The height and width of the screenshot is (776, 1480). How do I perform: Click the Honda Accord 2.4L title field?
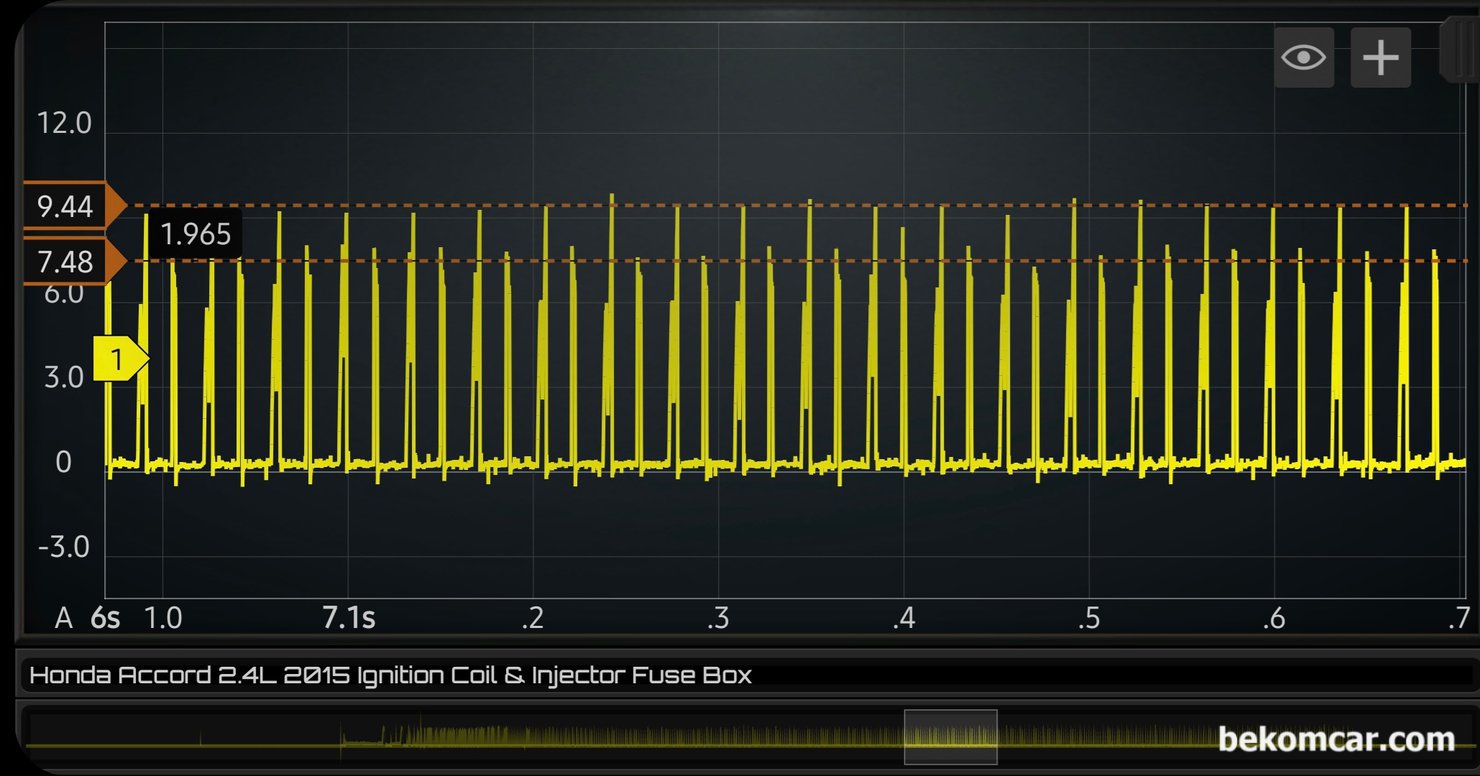(x=390, y=675)
